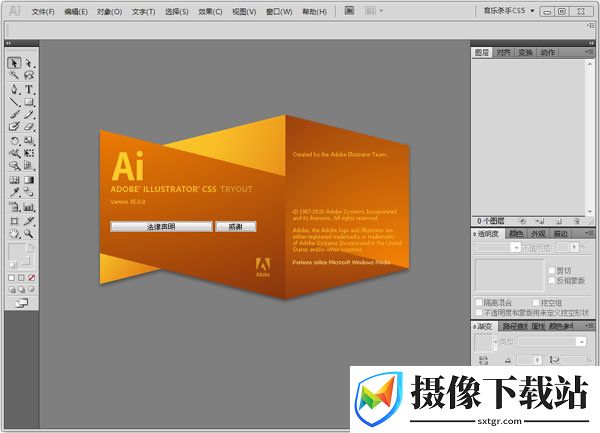Viewport: 600px width, 433px height.
Task: Select the Hand tool
Action: pyautogui.click(x=14, y=233)
